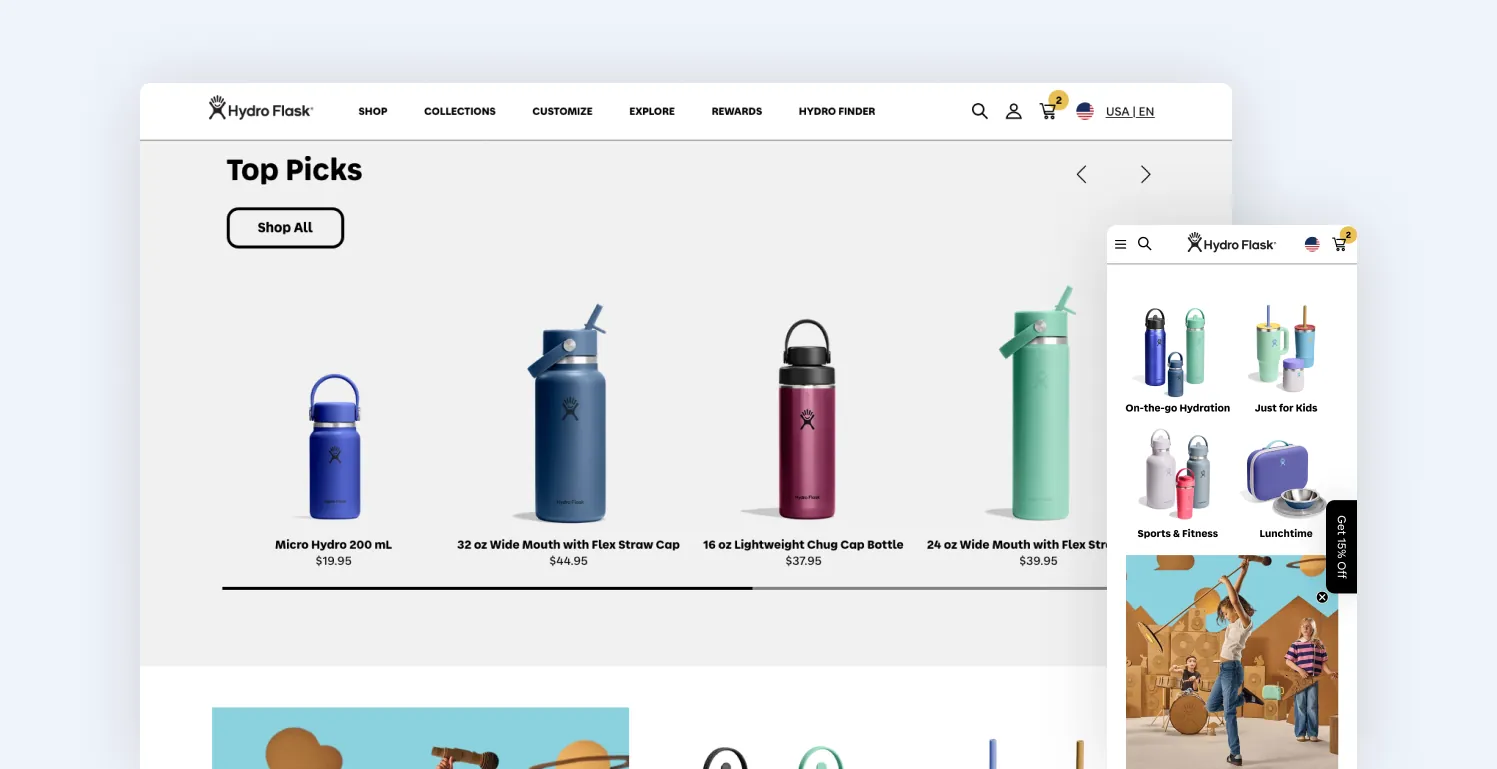The height and width of the screenshot is (769, 1497).
Task: Click the Sports & Fitness label
Action: [x=1177, y=534]
